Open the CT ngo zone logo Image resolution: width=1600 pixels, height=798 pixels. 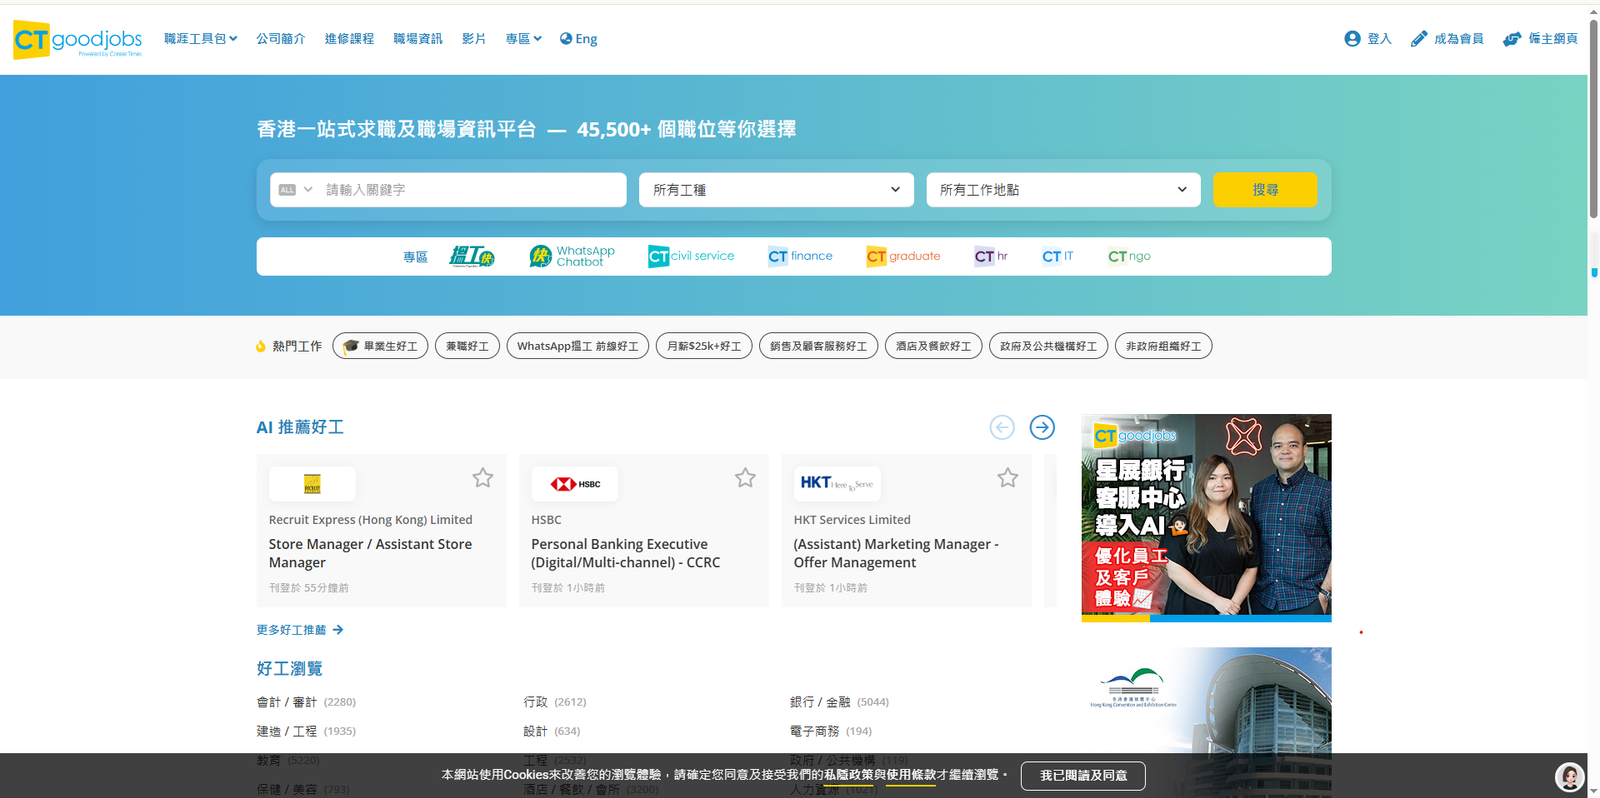[1129, 256]
